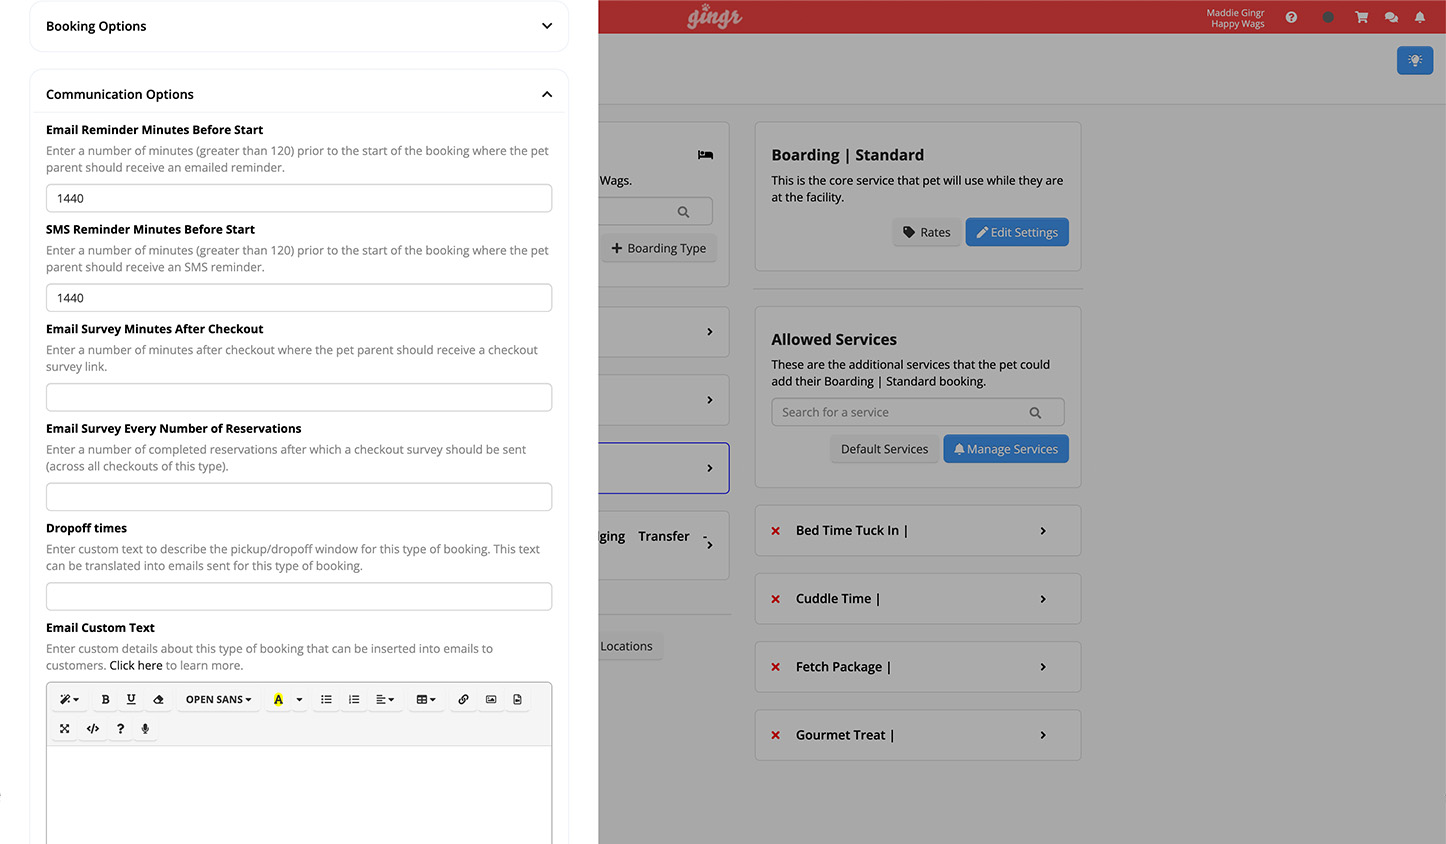Screen dimensions: 1446x844
Task: Insert a link with the chain icon
Action: point(463,700)
